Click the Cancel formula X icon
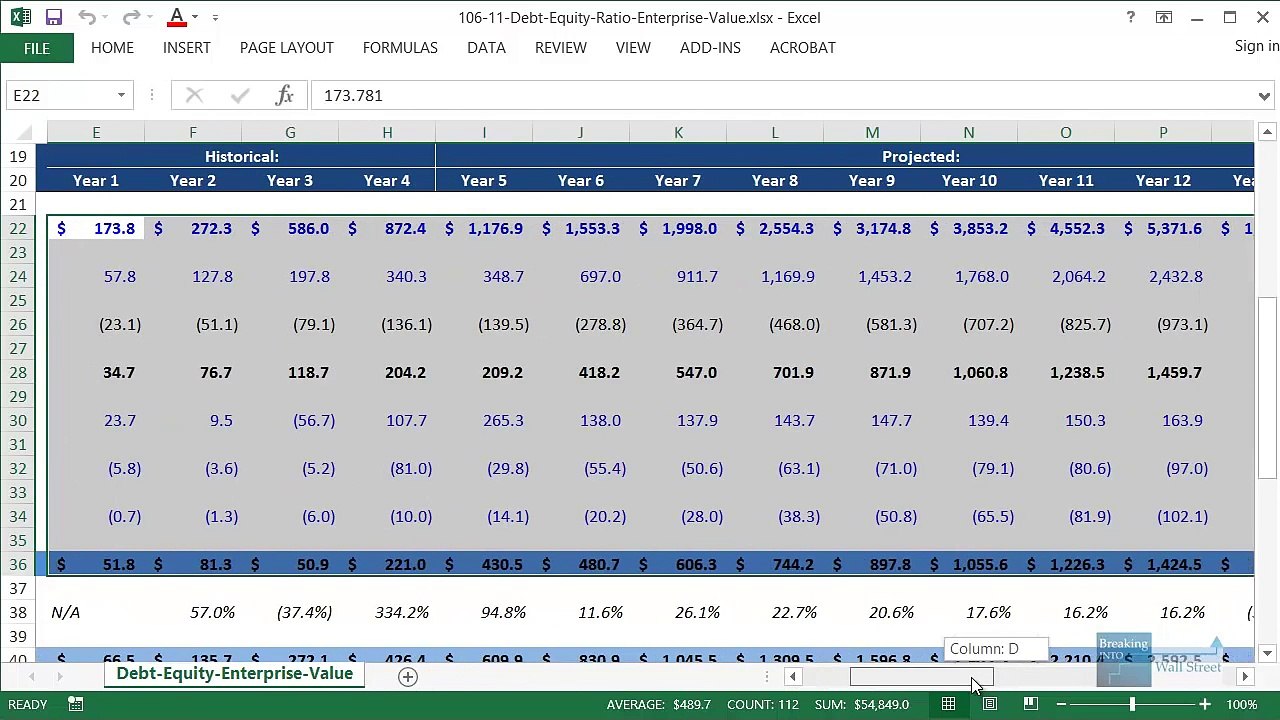The image size is (1280, 720). [194, 95]
